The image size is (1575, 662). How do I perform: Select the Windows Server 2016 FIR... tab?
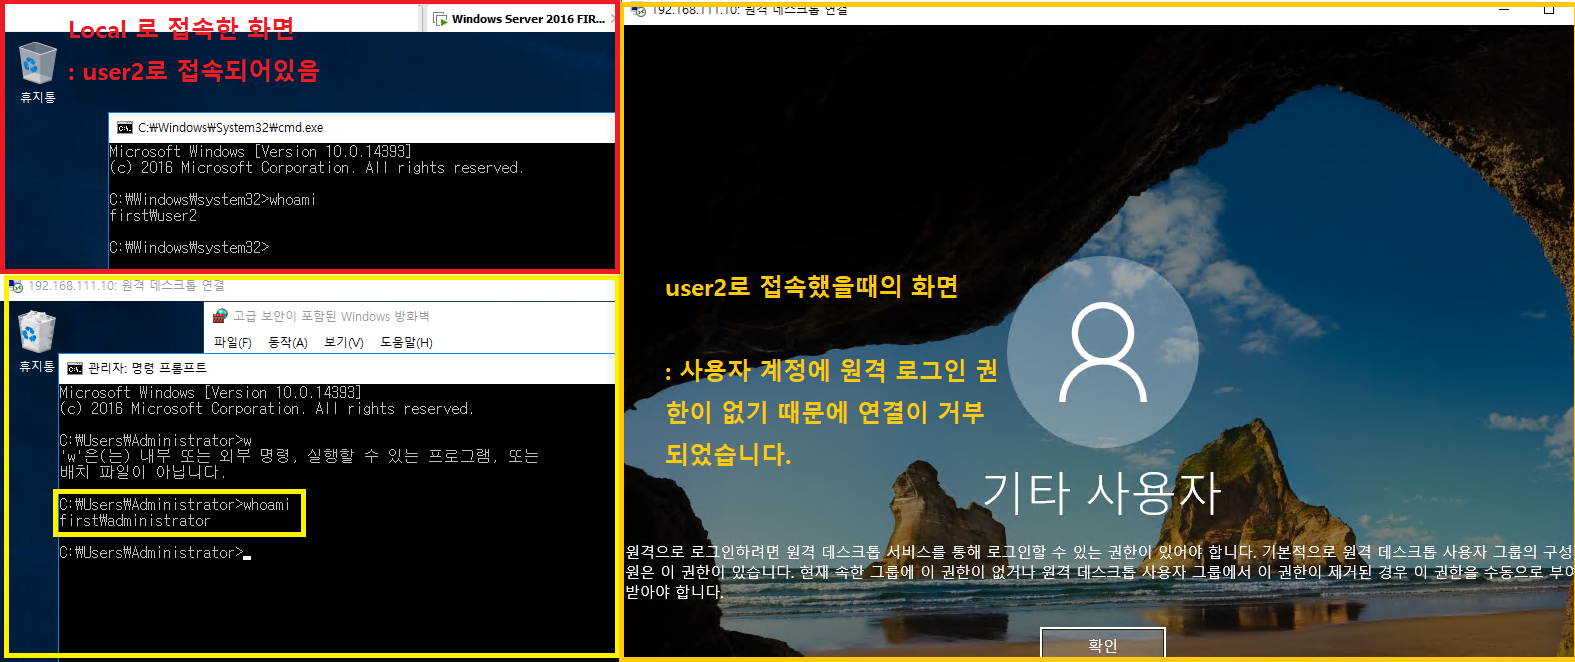(521, 18)
